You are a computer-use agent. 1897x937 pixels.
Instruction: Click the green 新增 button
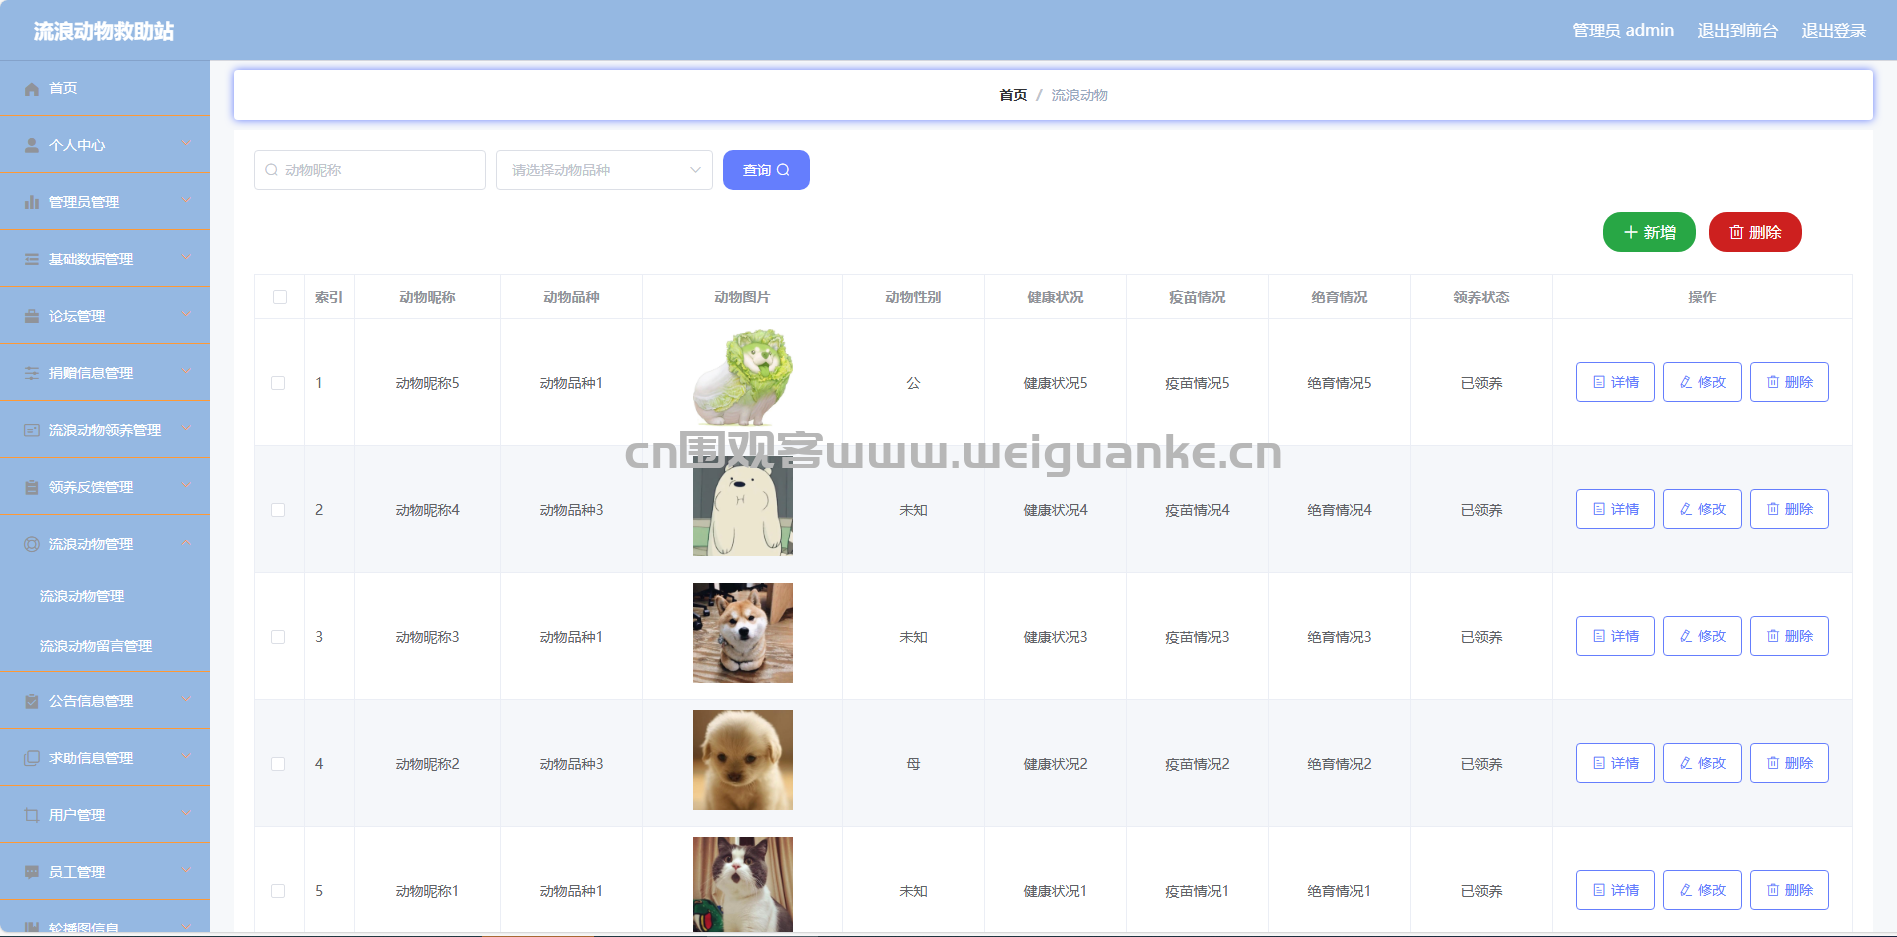click(x=1649, y=232)
